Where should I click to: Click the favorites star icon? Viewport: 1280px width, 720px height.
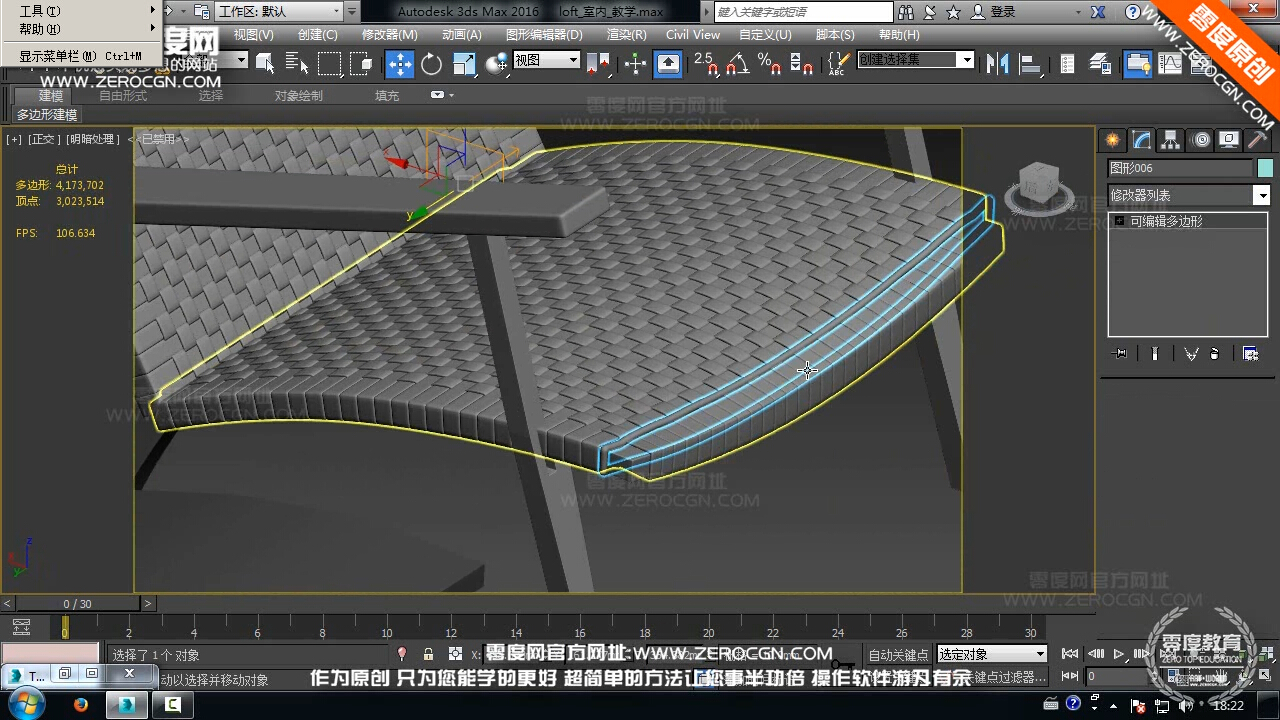coord(953,12)
